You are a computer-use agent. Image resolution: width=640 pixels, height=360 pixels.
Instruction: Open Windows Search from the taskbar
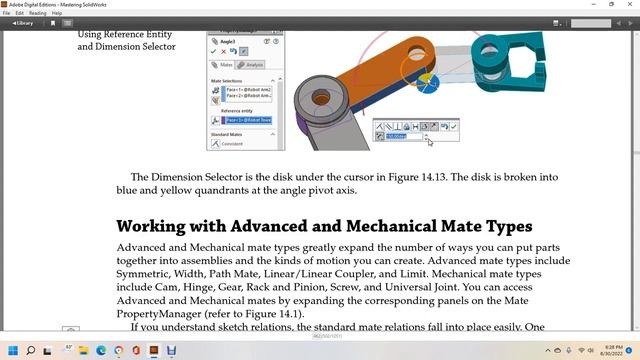coord(31,350)
